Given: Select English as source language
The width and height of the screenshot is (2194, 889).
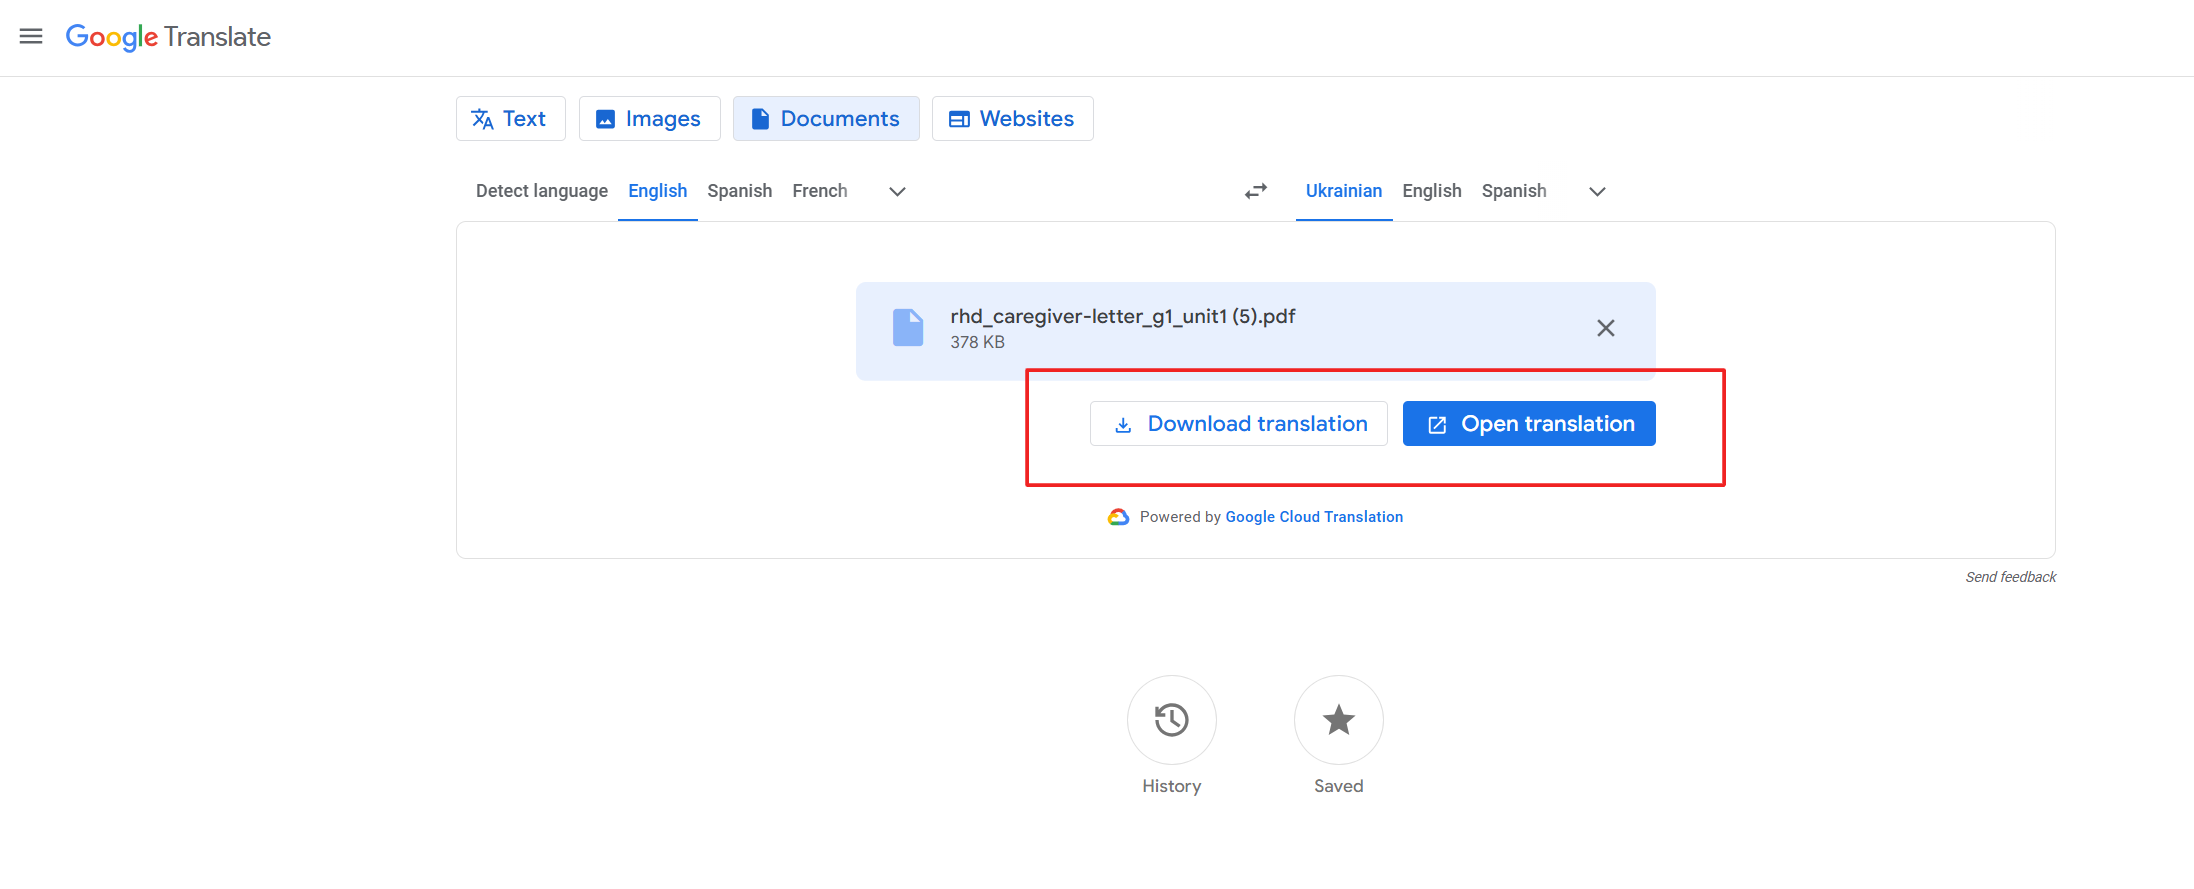Looking at the screenshot, I should coord(658,191).
